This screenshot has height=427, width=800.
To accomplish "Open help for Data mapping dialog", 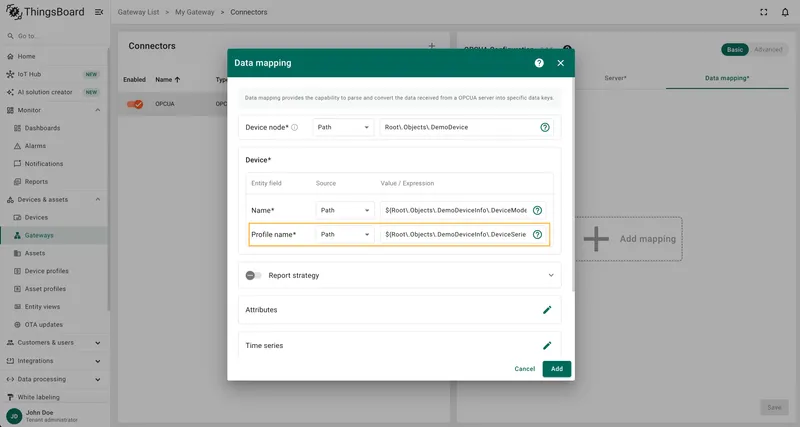I will pyautogui.click(x=539, y=63).
